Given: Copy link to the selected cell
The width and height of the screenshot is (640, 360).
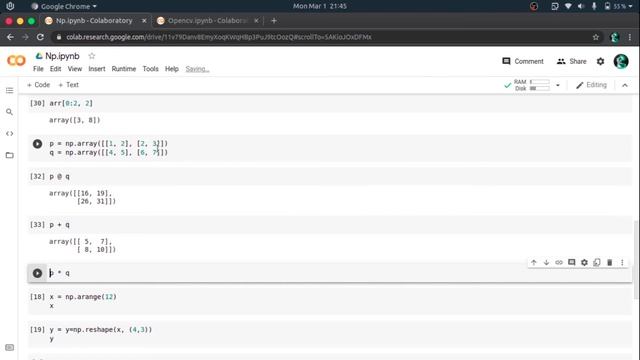Looking at the screenshot, I should 559,262.
